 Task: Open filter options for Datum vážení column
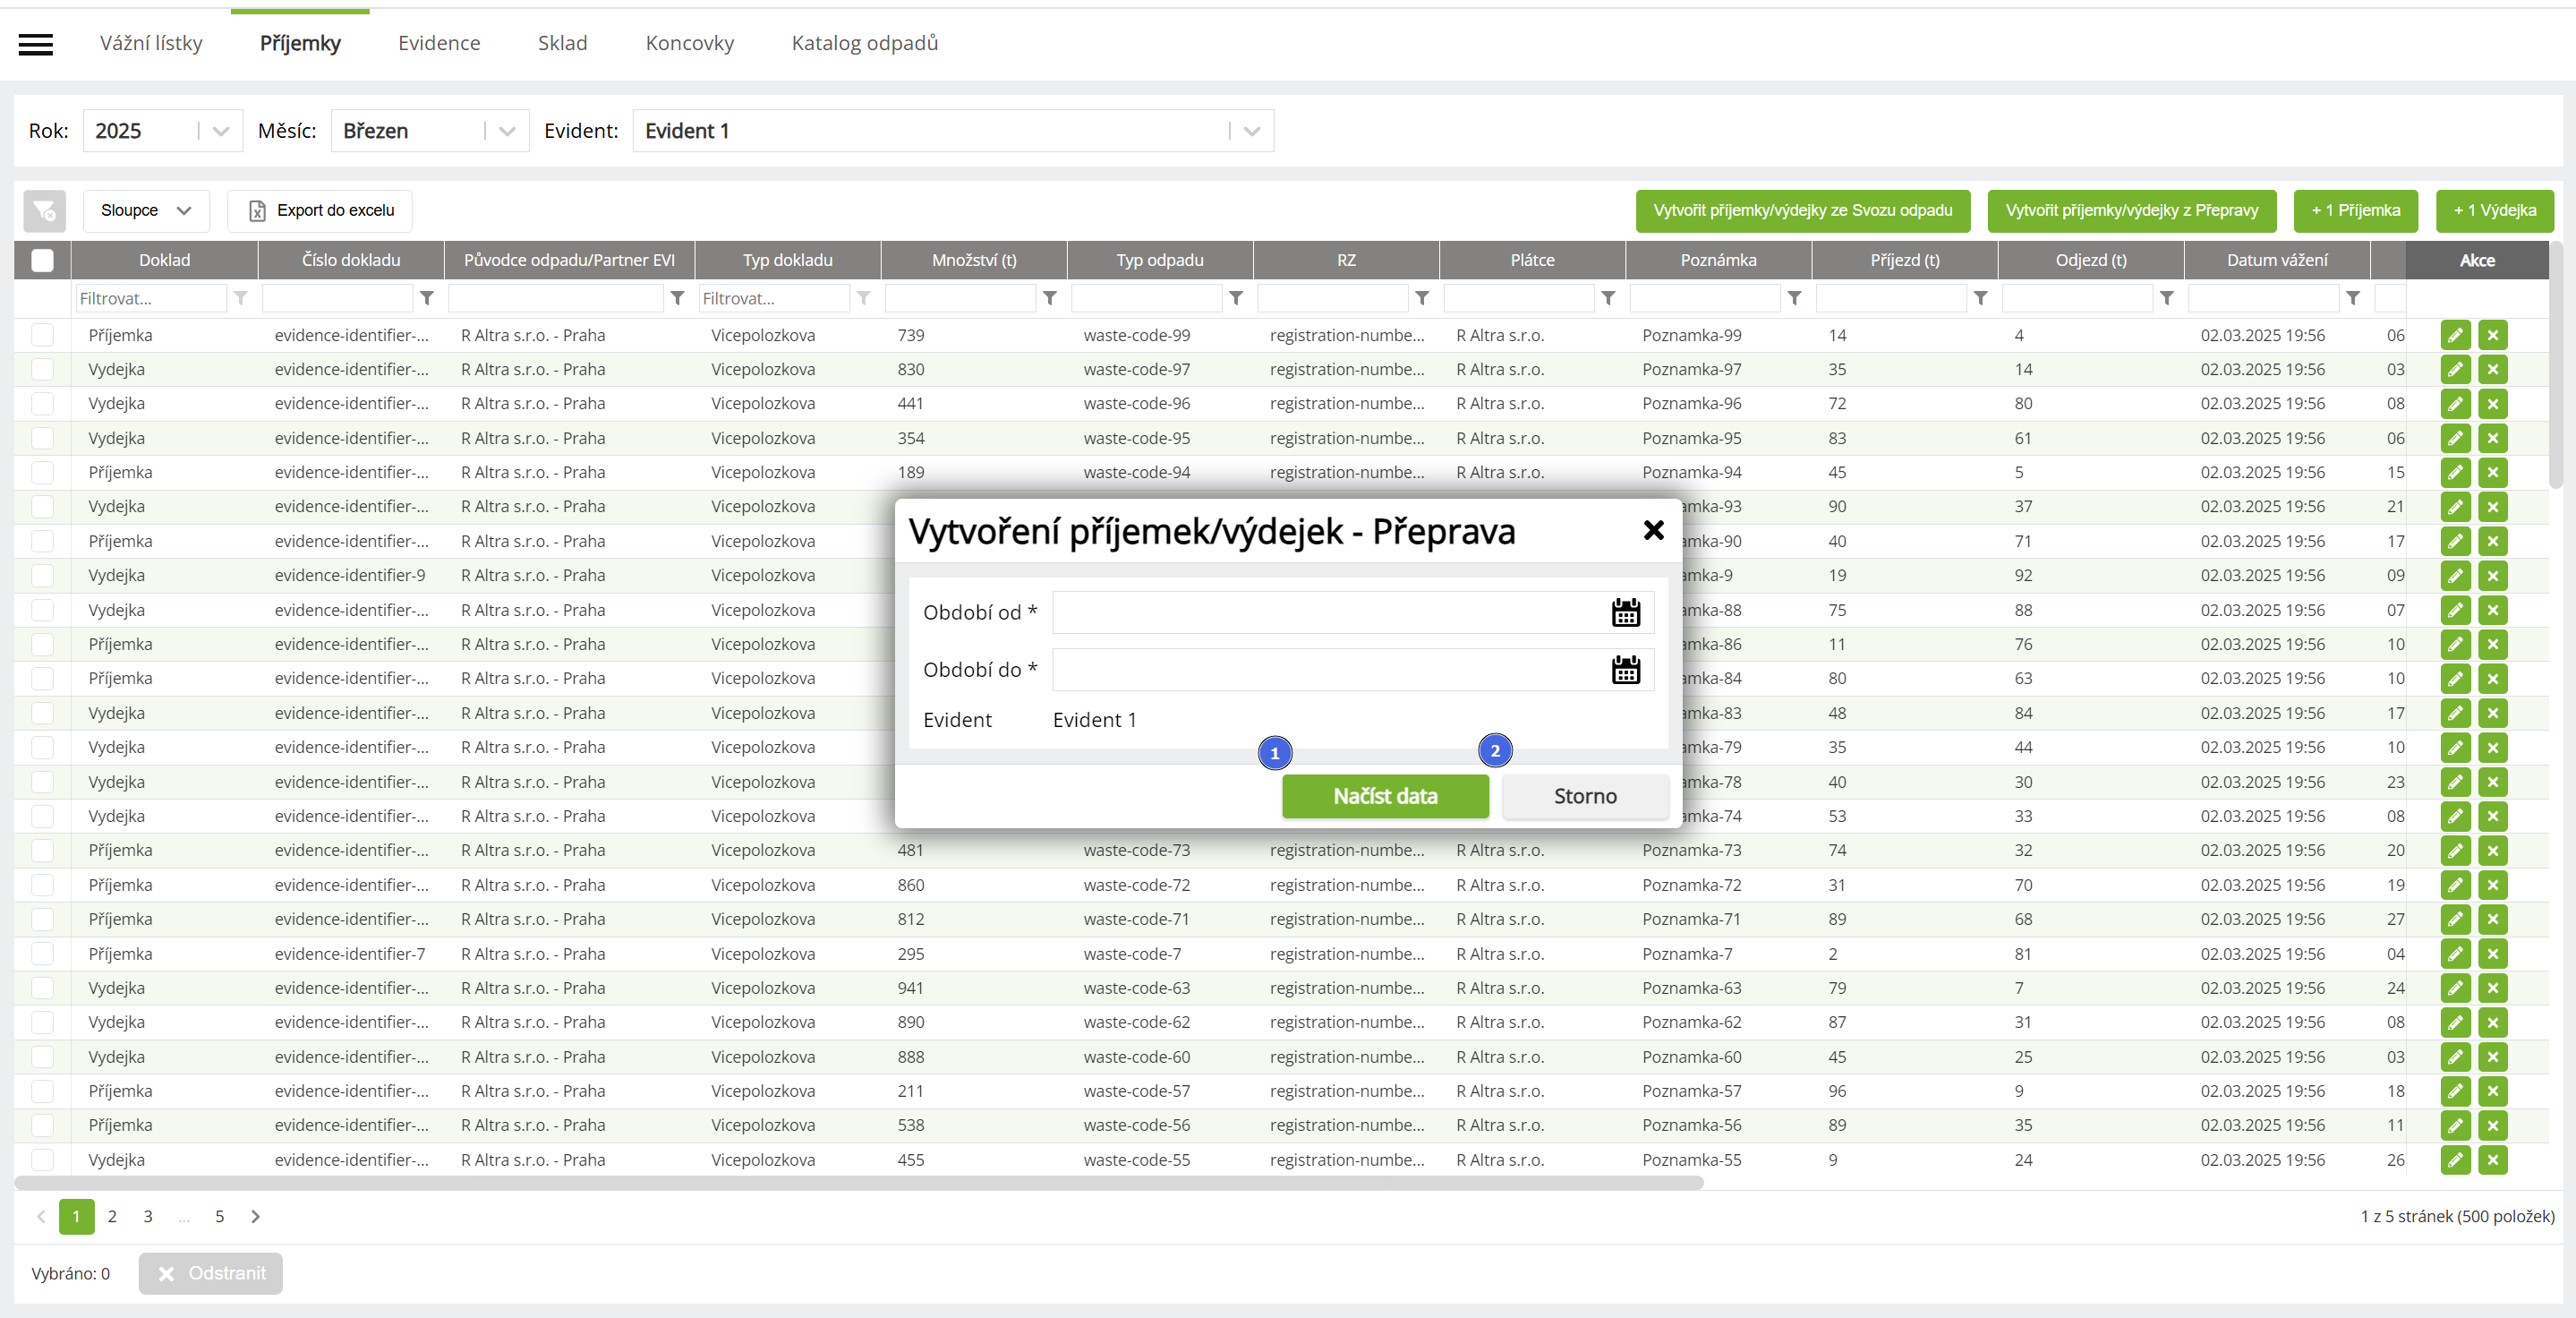[x=2353, y=298]
